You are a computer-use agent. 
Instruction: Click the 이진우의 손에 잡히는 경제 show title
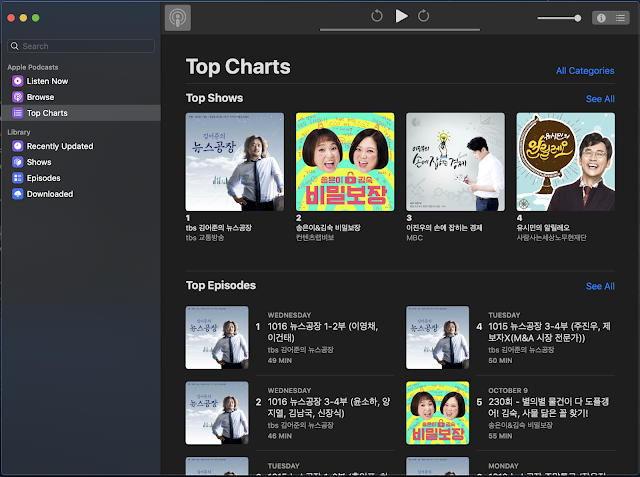tap(444, 228)
